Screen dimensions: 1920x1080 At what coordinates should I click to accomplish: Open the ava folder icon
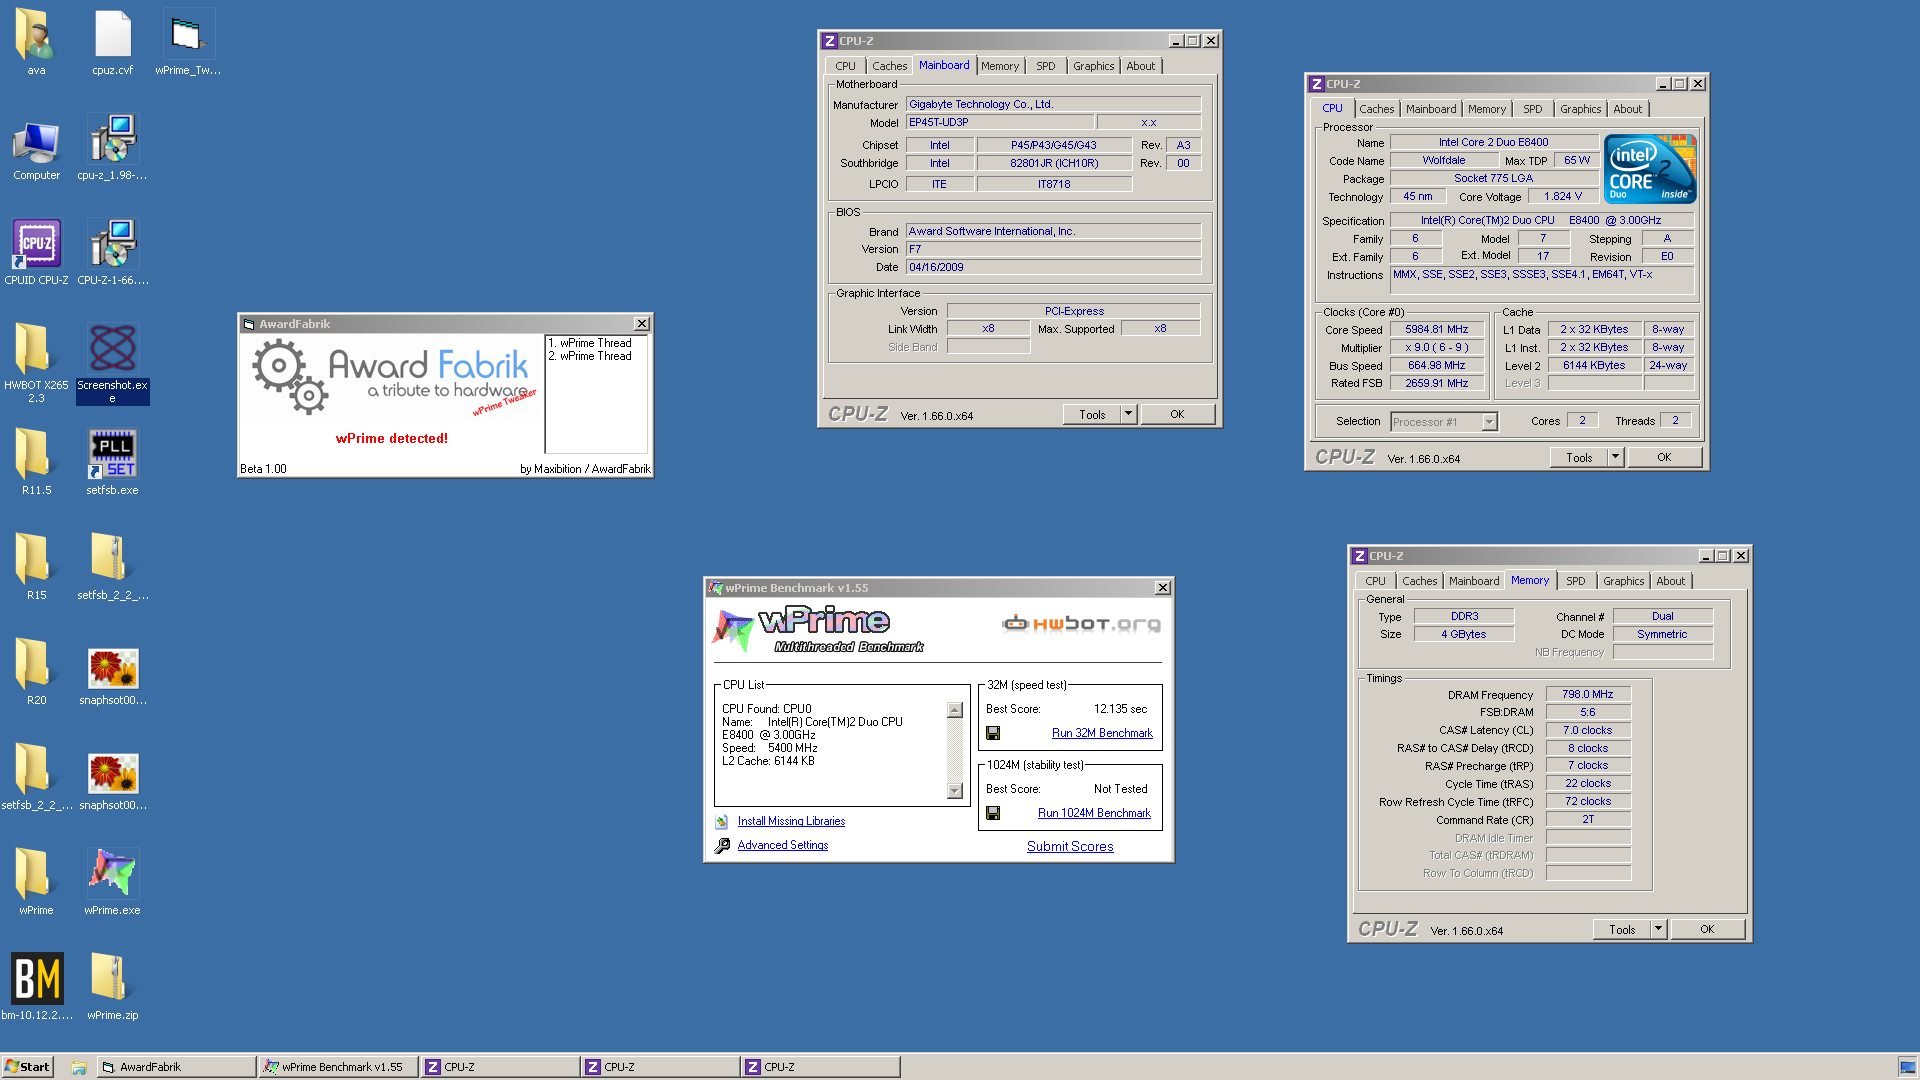36,42
